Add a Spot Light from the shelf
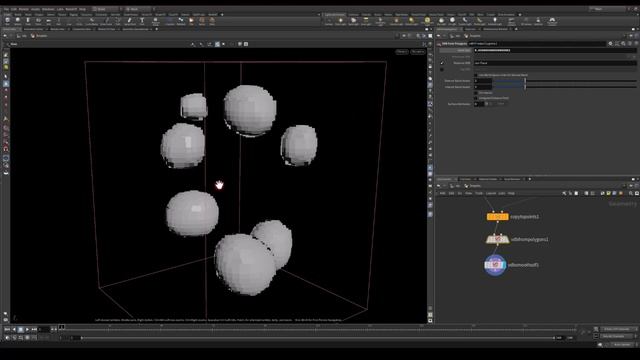Image resolution: width=640 pixels, height=360 pixels. pyautogui.click(x=353, y=21)
